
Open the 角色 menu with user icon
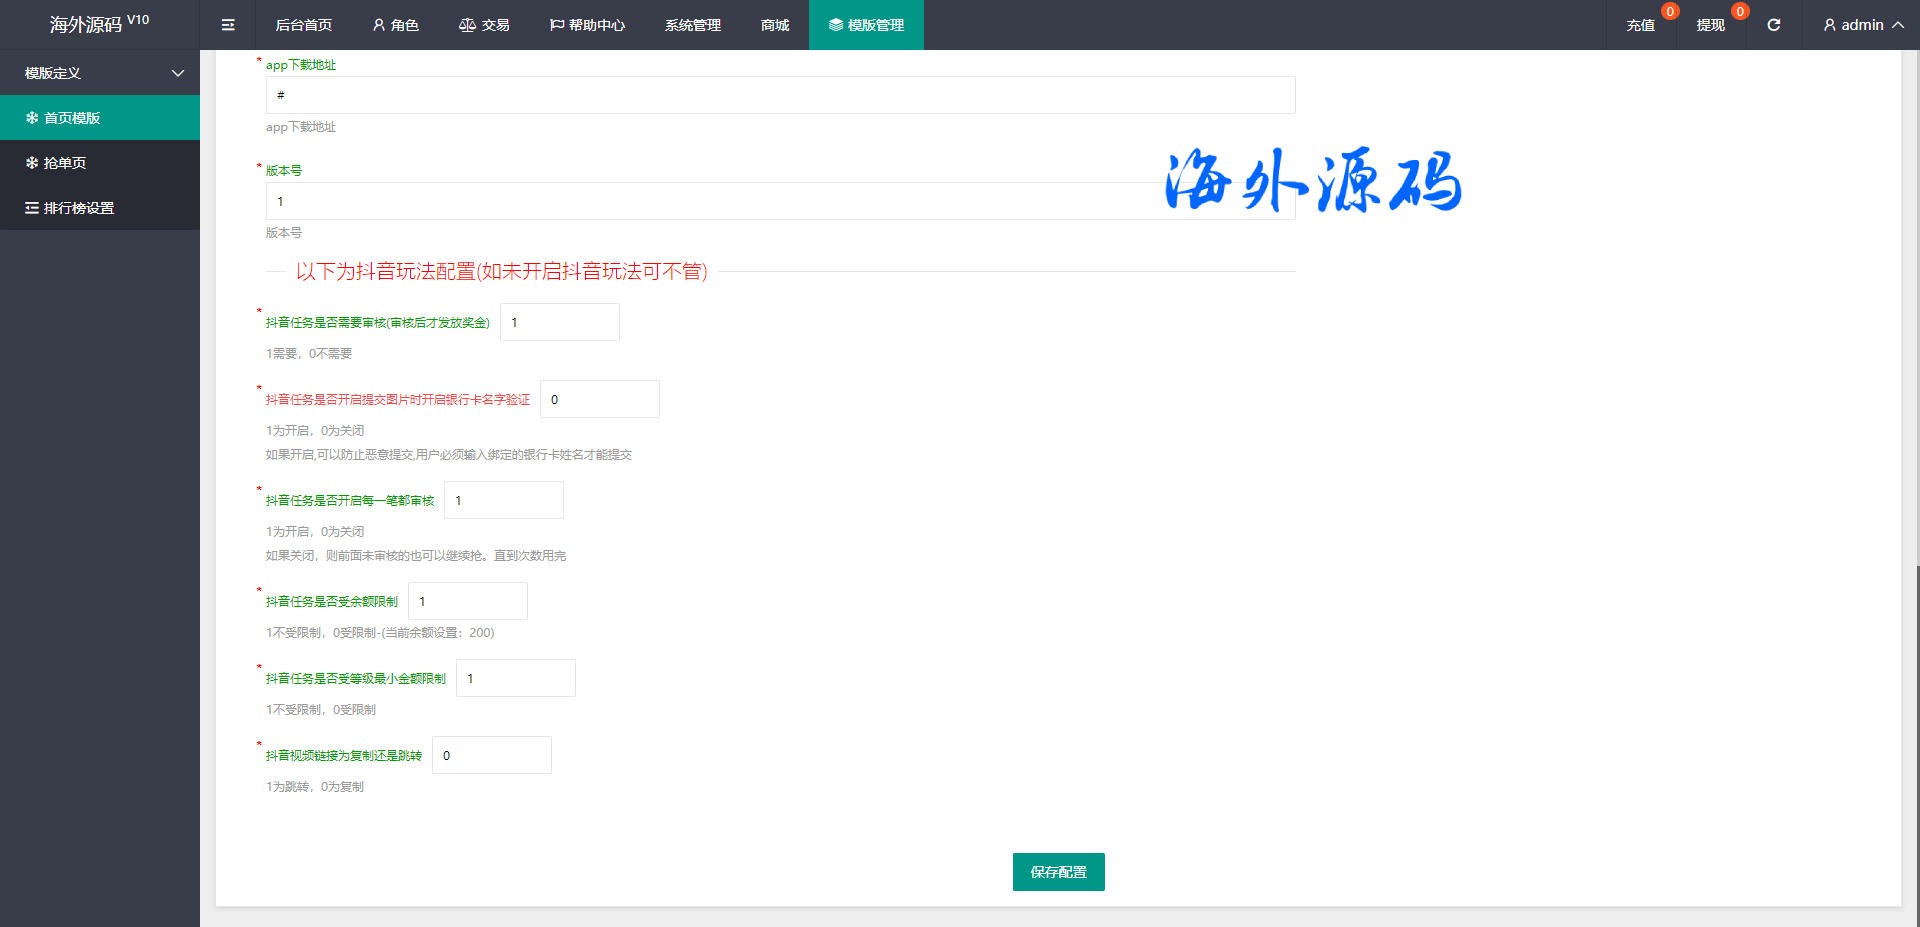(395, 25)
